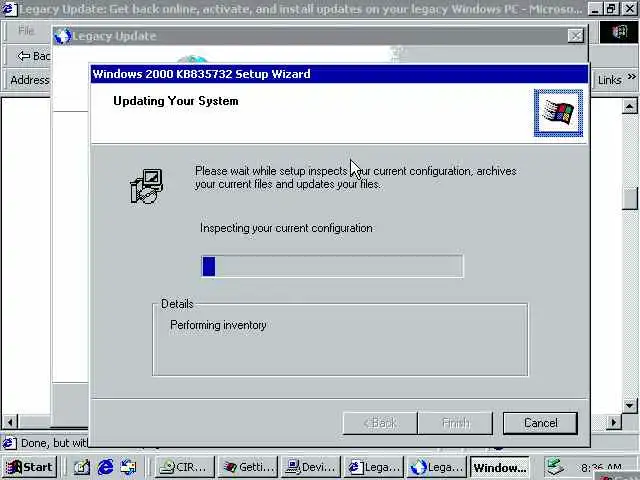Image resolution: width=640 pixels, height=480 pixels.
Task: Click the setup progress bar
Action: pos(332,266)
